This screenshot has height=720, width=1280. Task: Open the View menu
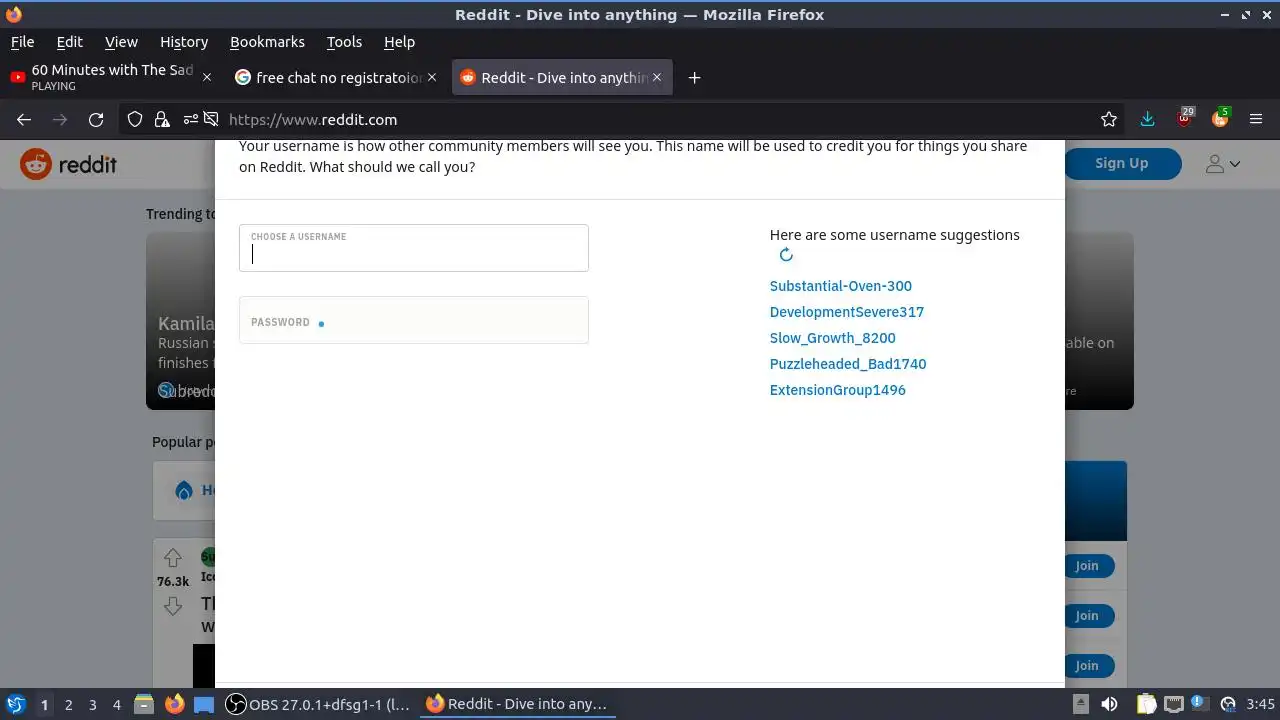(121, 42)
